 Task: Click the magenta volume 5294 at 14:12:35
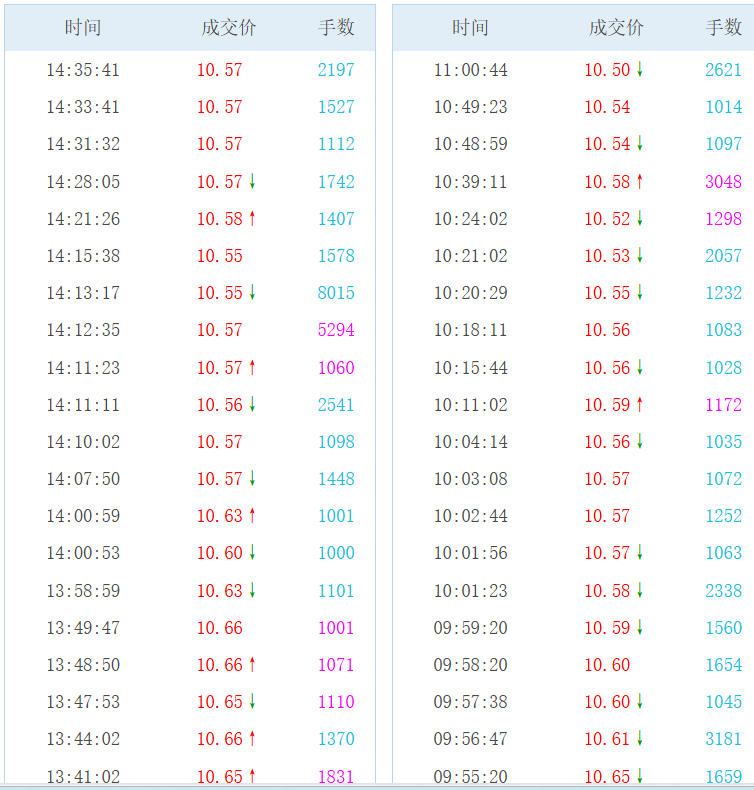pos(336,330)
